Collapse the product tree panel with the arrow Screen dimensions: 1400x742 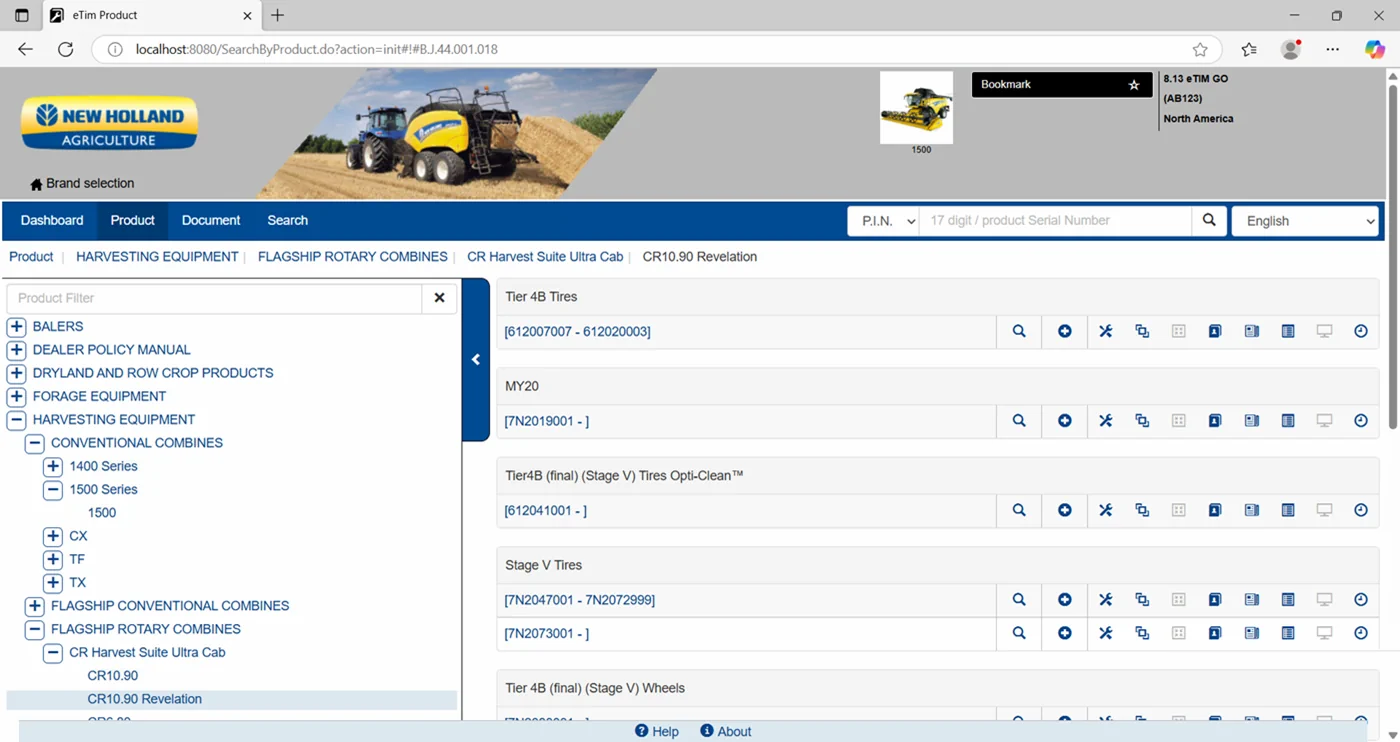click(x=476, y=359)
